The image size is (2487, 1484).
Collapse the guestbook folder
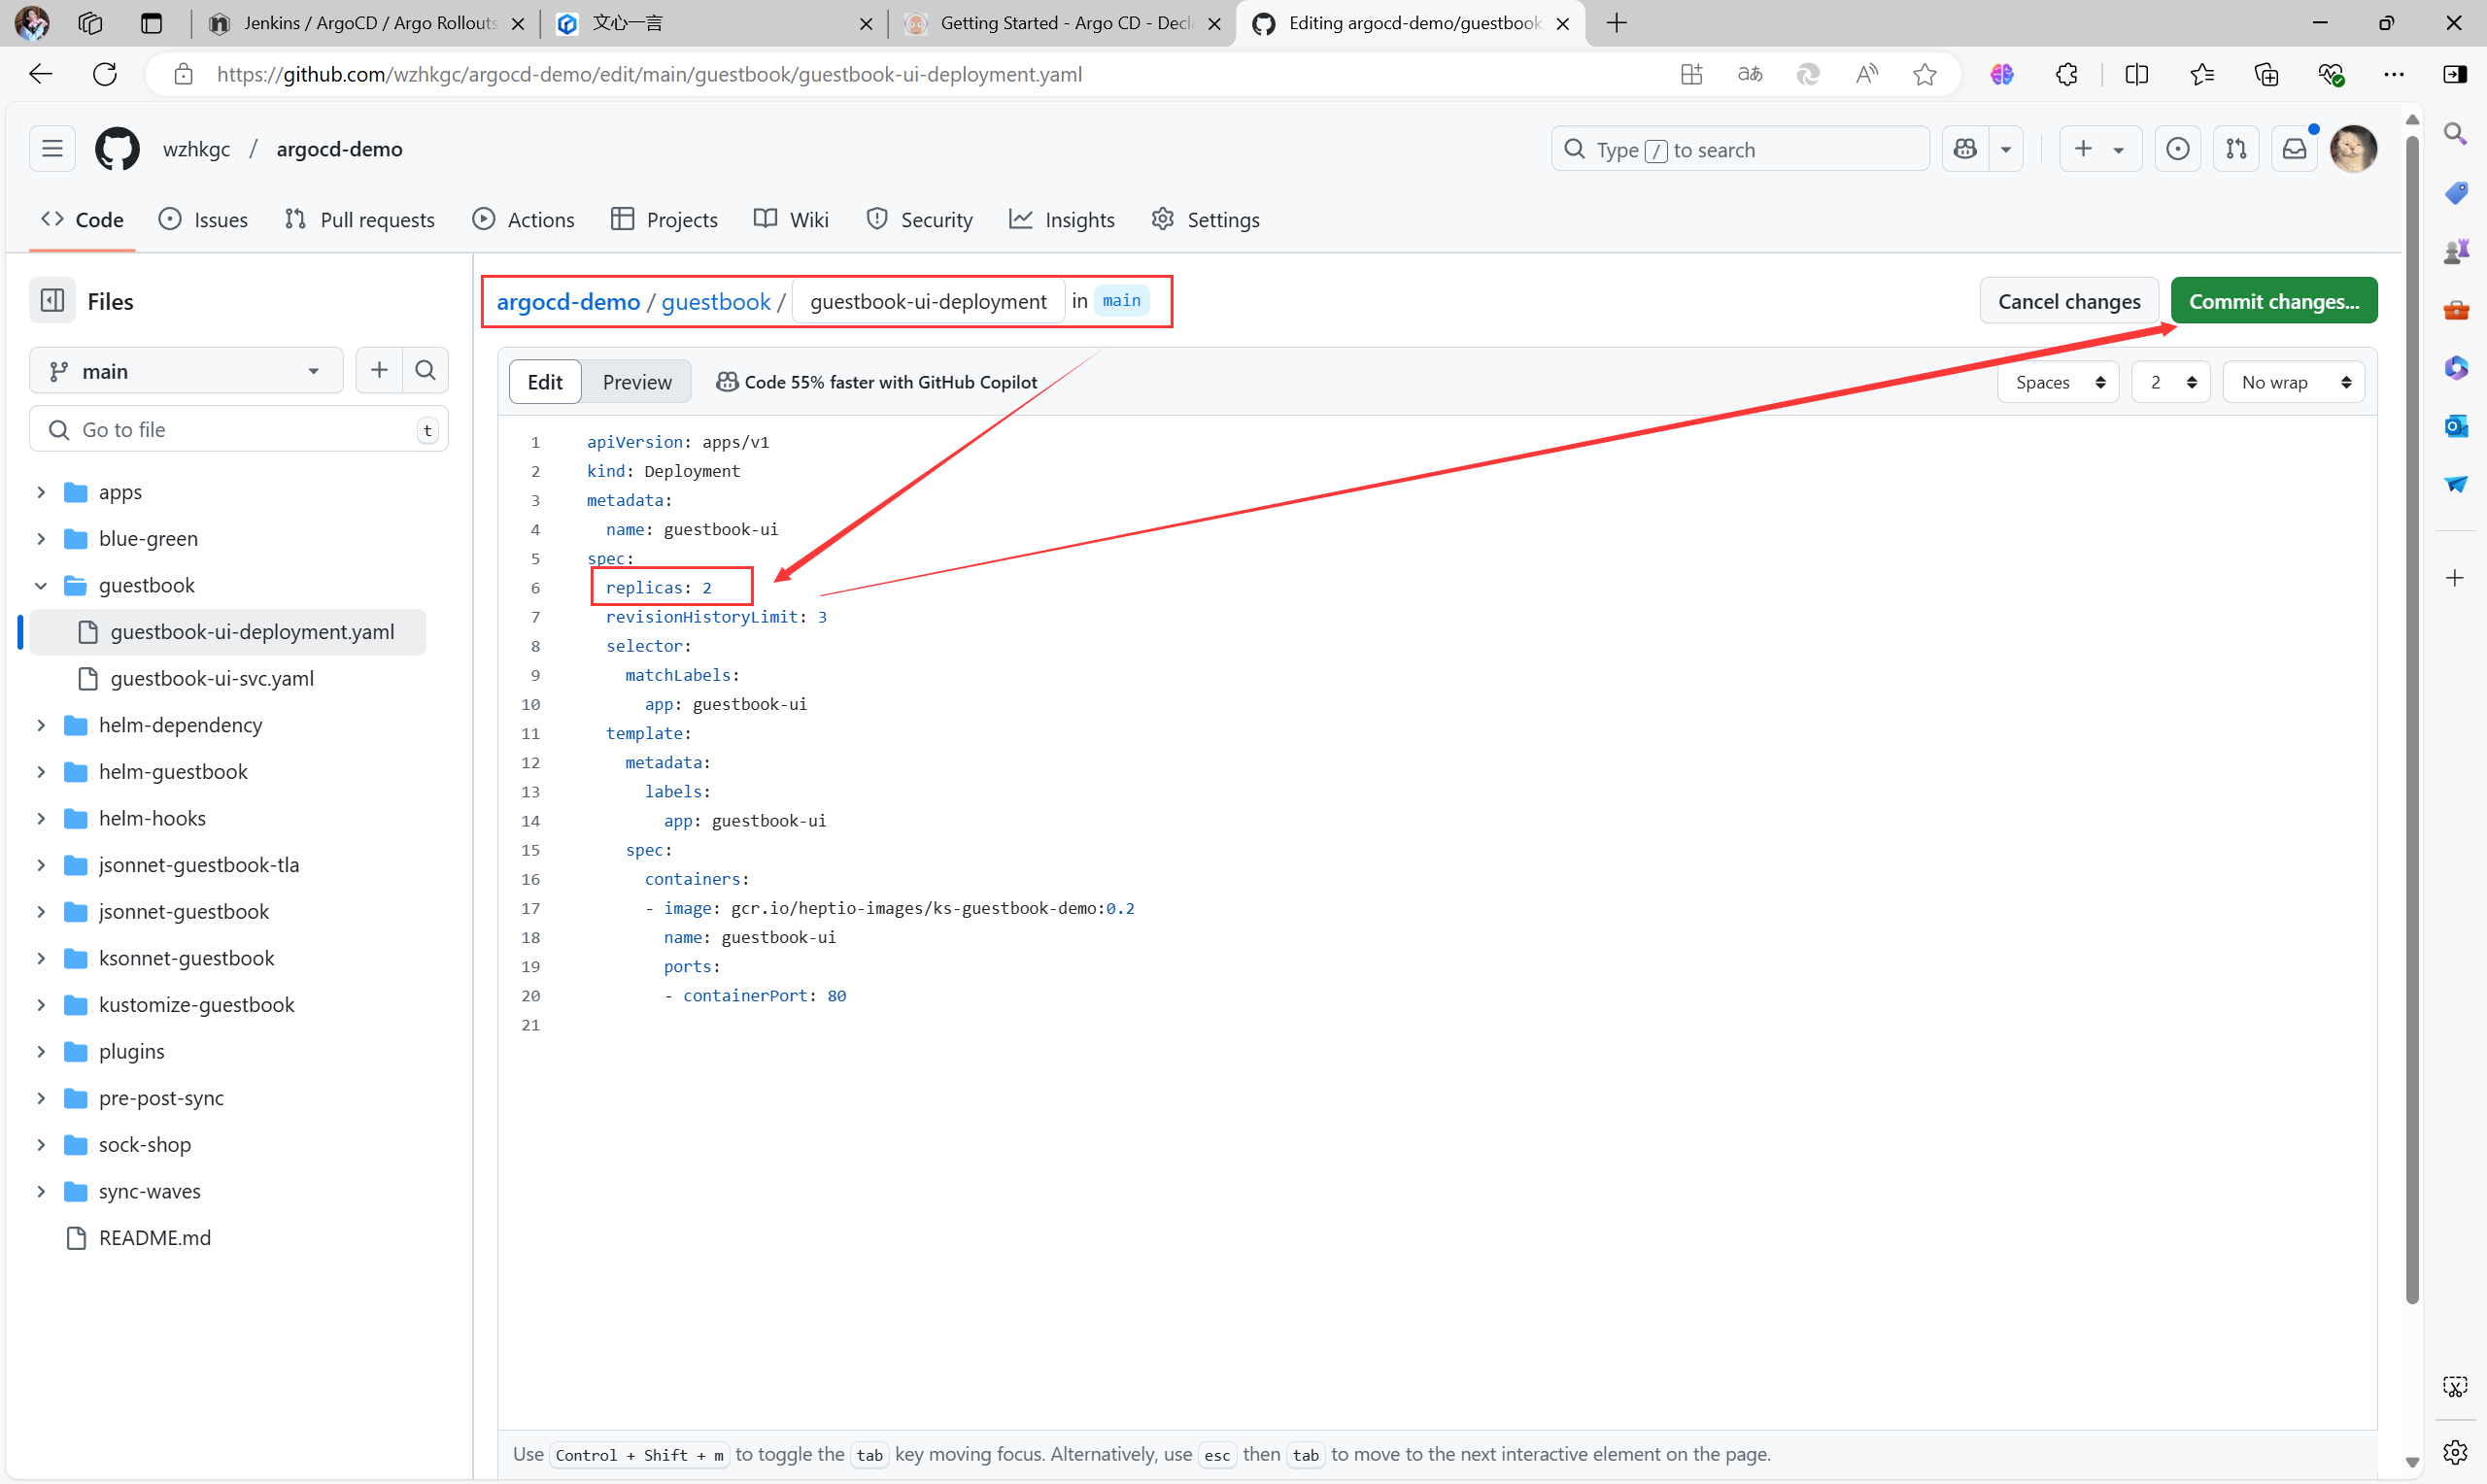(41, 585)
